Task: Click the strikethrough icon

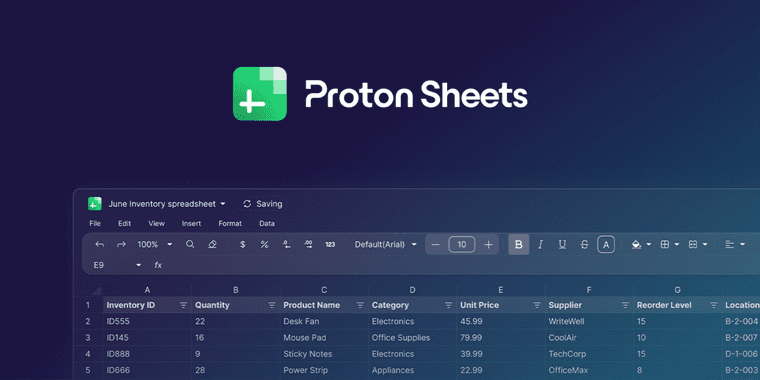Action: pos(584,244)
